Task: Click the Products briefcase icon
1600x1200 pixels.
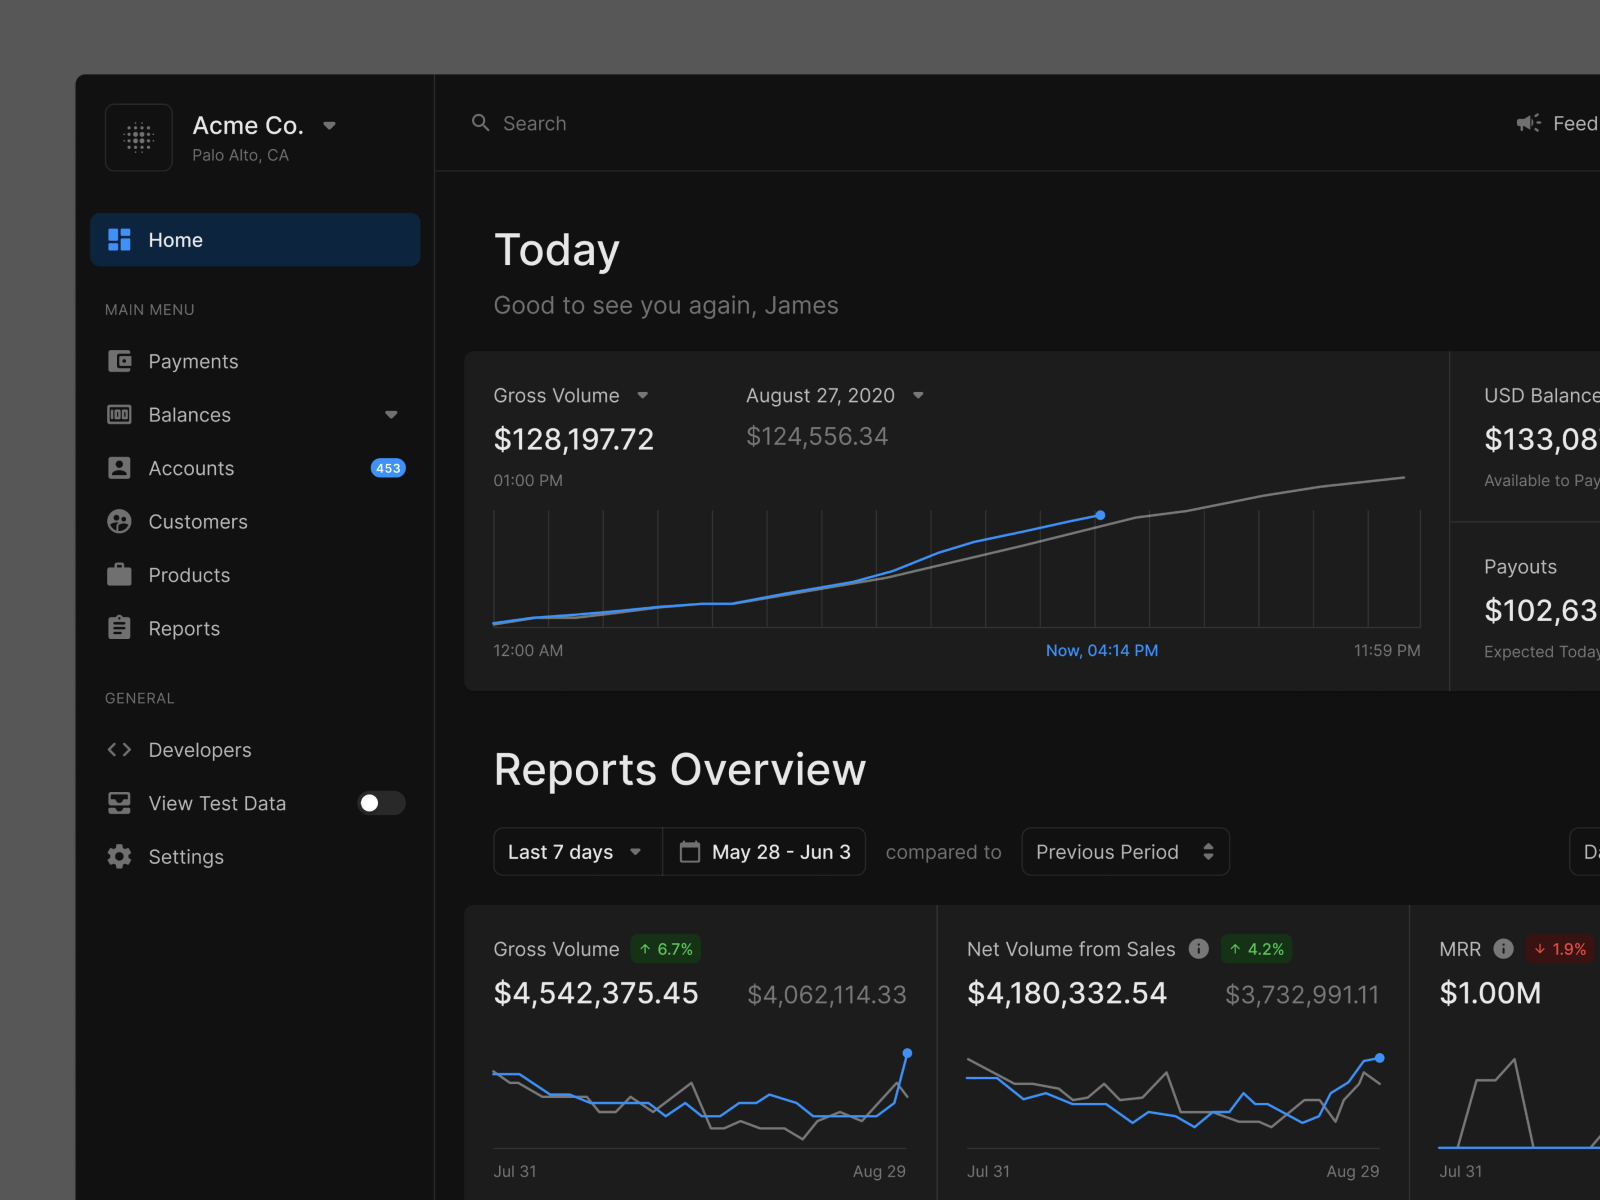Action: (x=119, y=574)
